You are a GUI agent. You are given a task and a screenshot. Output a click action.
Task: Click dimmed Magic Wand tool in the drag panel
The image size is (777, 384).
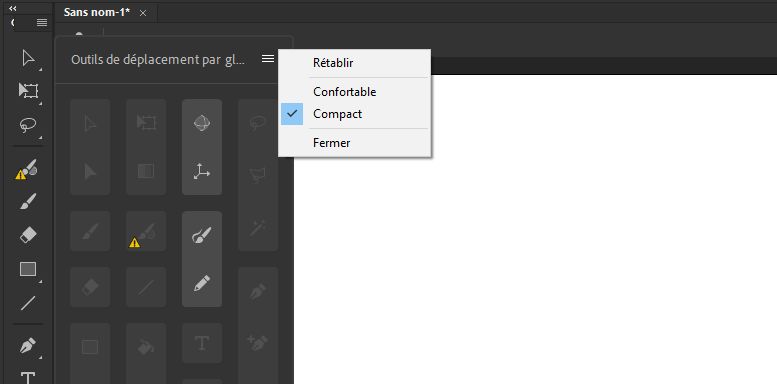[258, 228]
